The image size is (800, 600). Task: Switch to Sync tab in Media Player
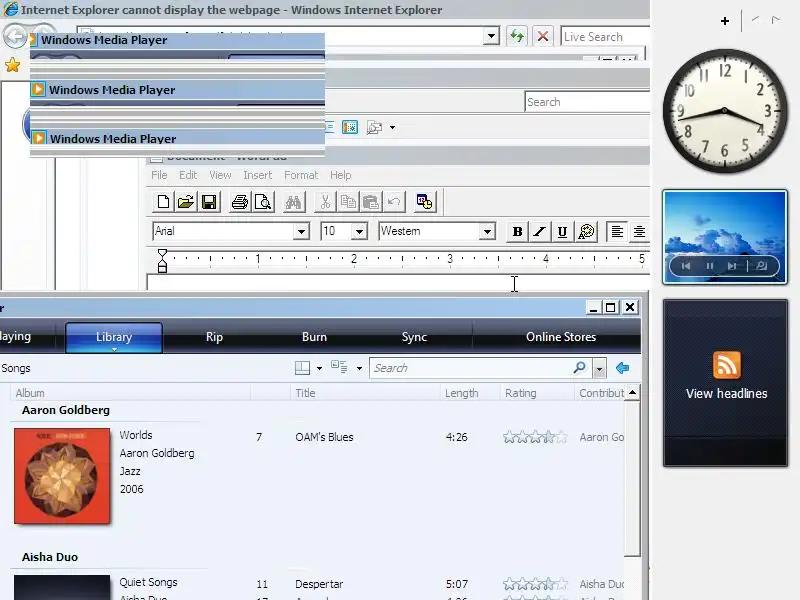coord(414,337)
